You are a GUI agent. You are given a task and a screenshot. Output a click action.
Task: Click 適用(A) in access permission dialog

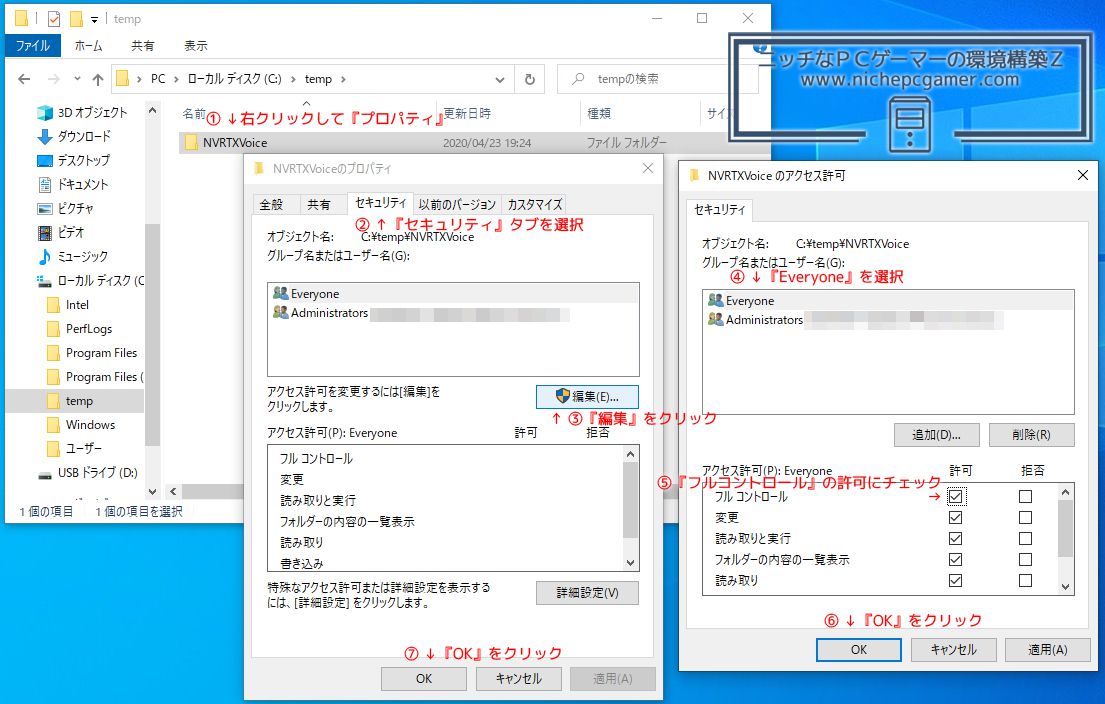click(x=1047, y=650)
